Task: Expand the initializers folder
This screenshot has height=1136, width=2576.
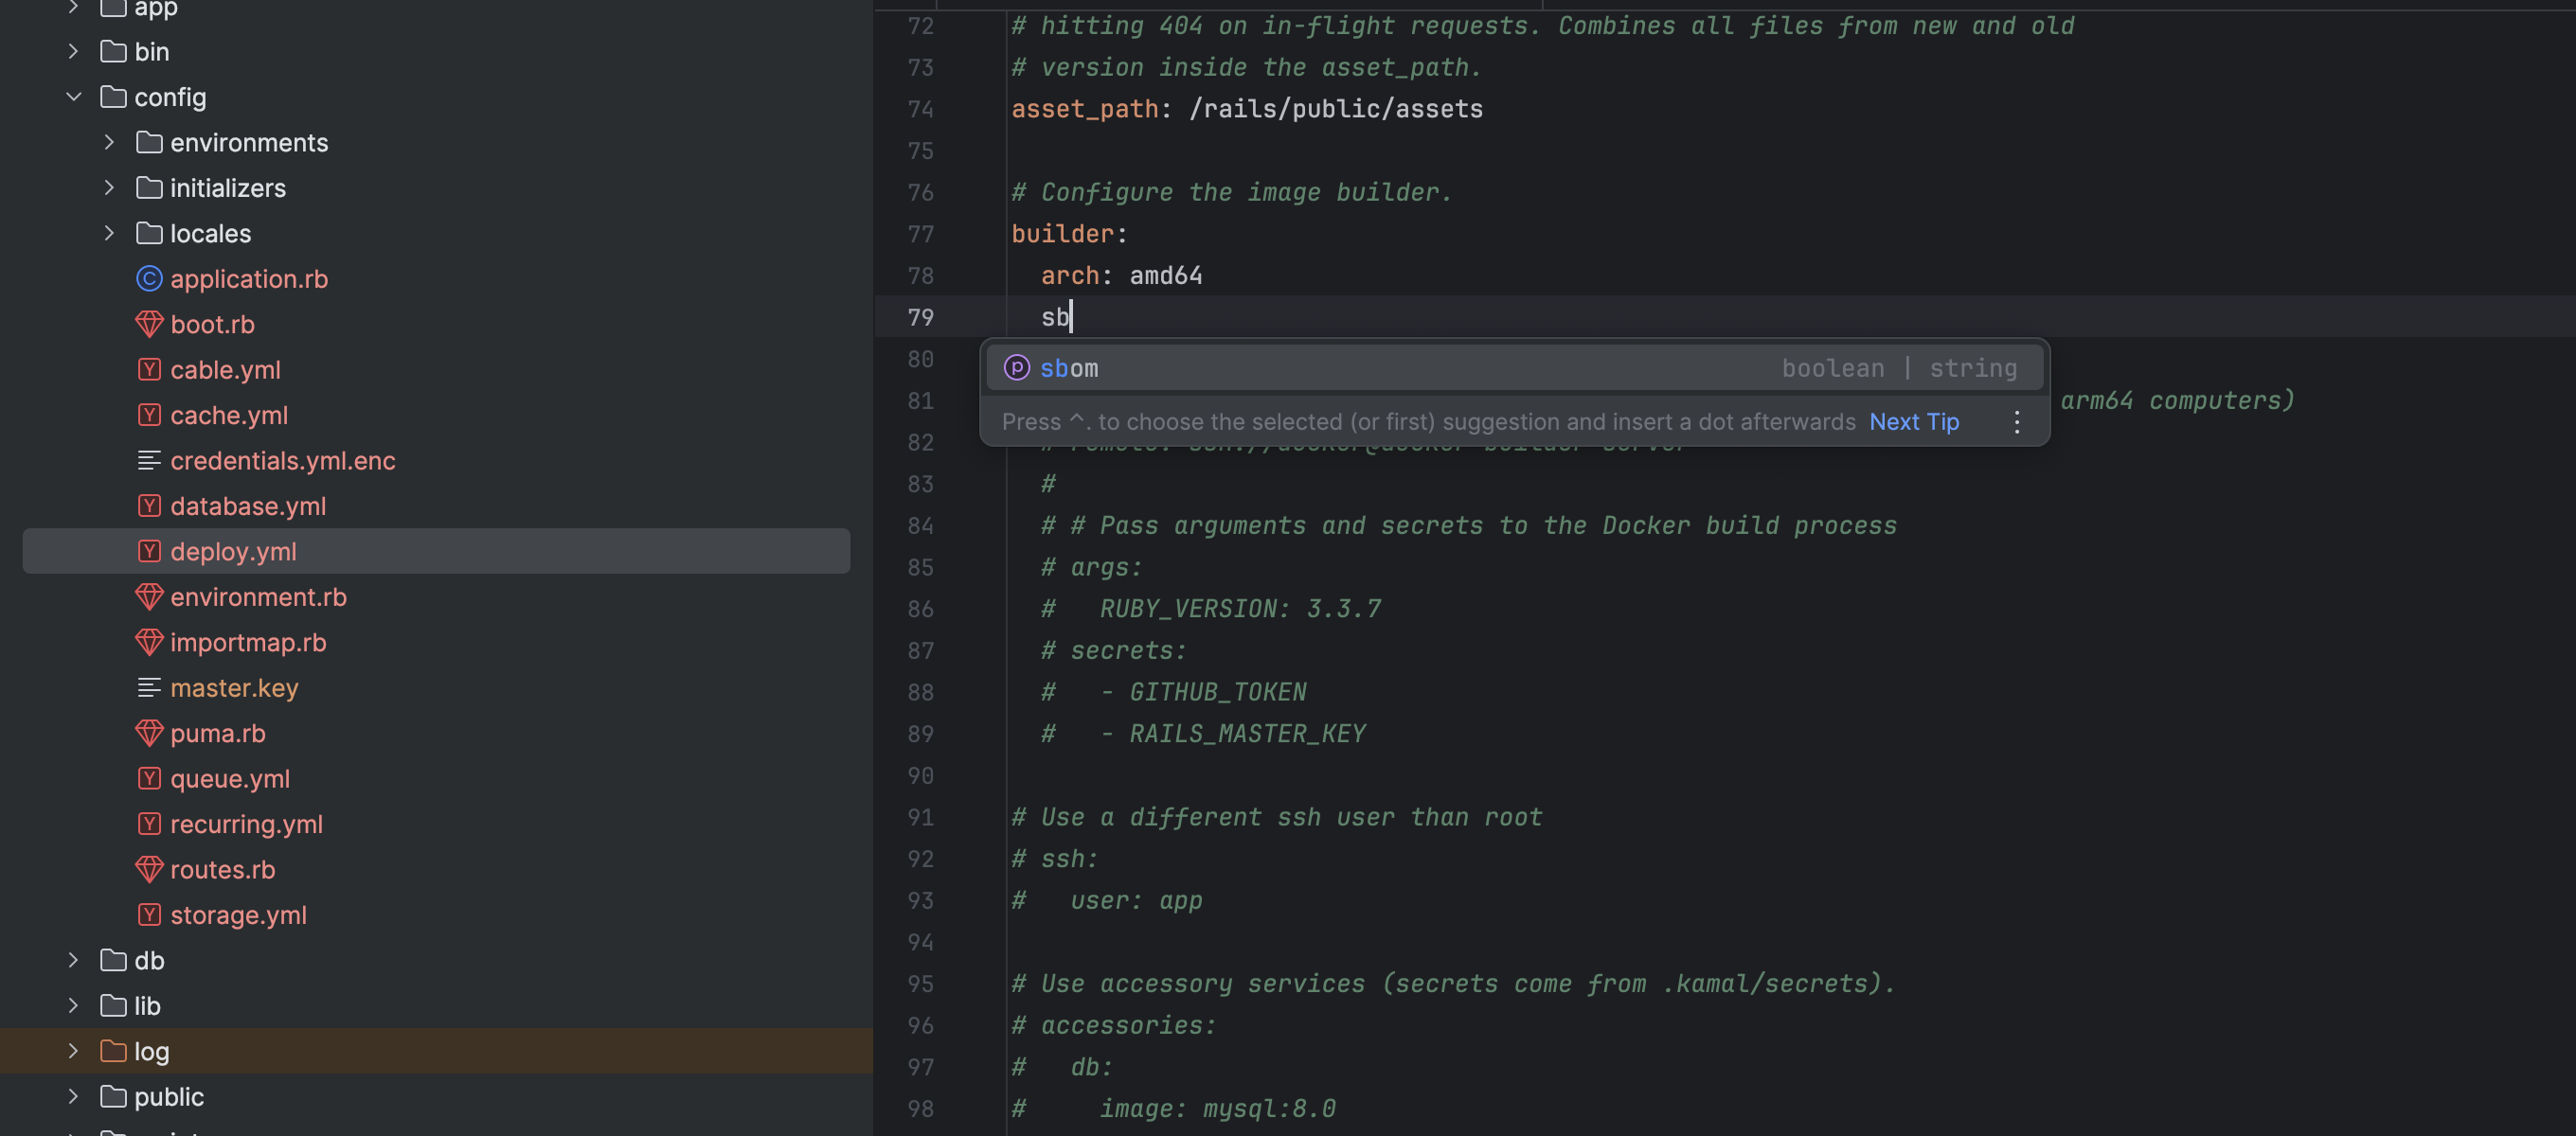Action: tap(109, 188)
